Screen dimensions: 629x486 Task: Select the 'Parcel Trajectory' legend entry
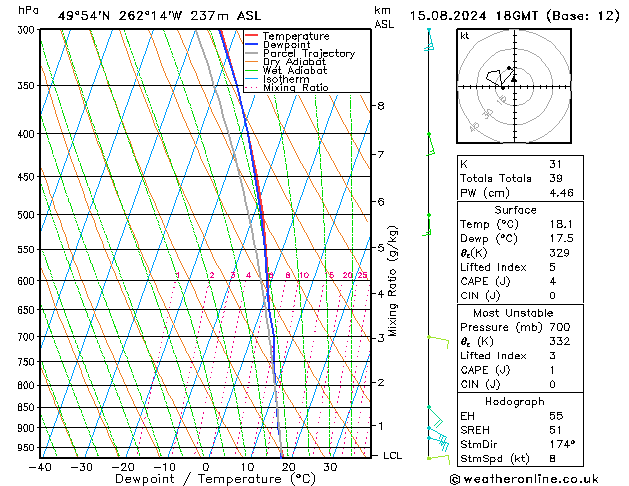[x=309, y=53]
